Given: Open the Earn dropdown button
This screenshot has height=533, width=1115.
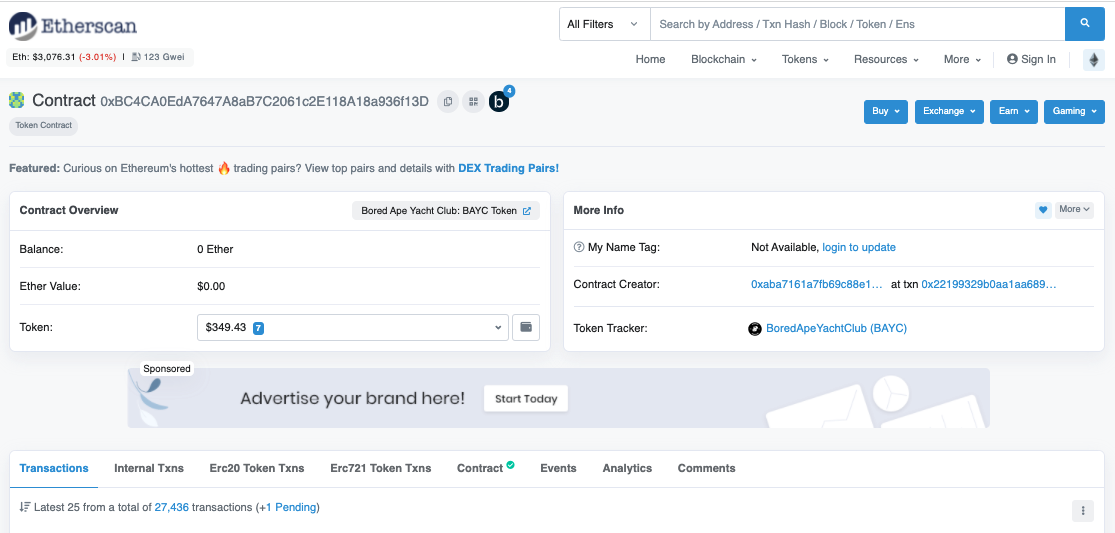Looking at the screenshot, I should tap(1013, 112).
